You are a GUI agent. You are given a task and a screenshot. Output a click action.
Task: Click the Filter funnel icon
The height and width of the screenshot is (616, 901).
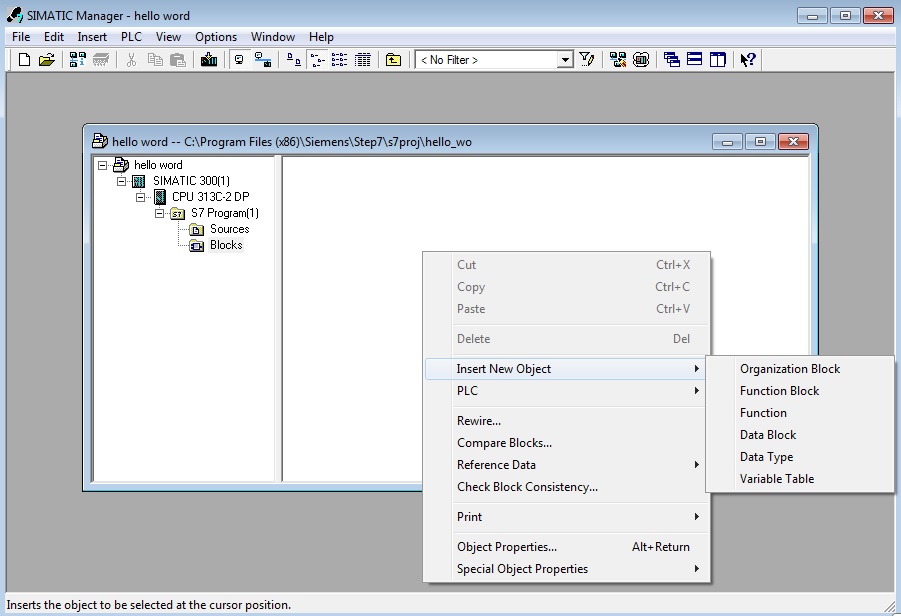pyautogui.click(x=587, y=60)
